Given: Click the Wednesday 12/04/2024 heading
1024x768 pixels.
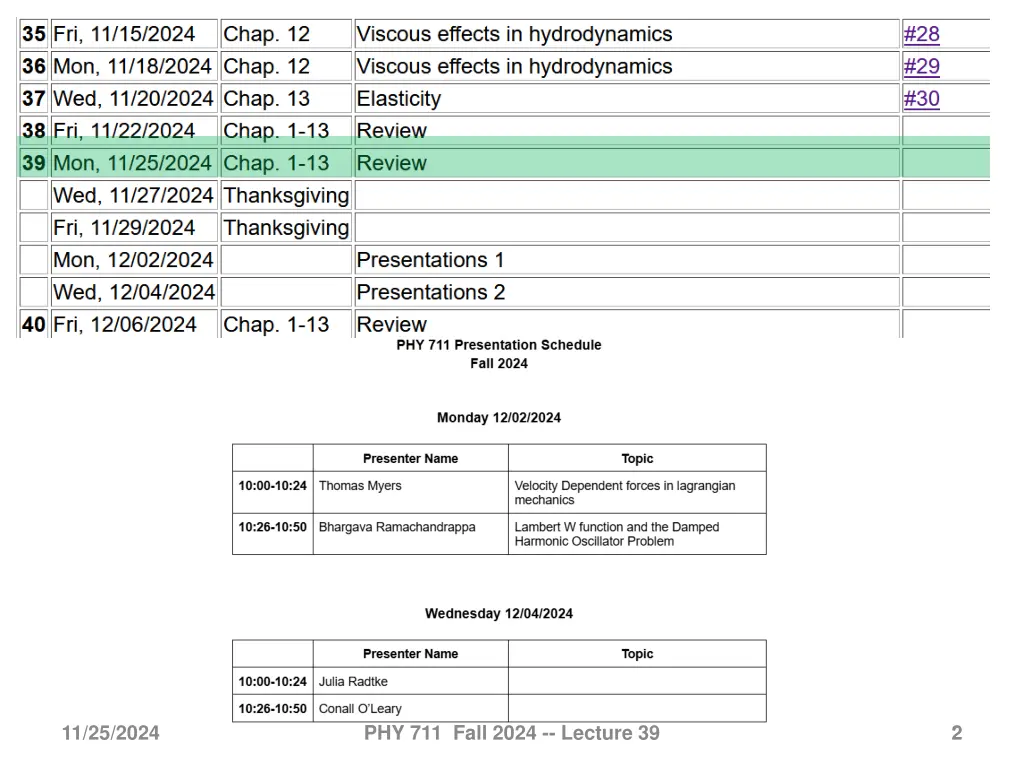Looking at the screenshot, I should click(499, 614).
